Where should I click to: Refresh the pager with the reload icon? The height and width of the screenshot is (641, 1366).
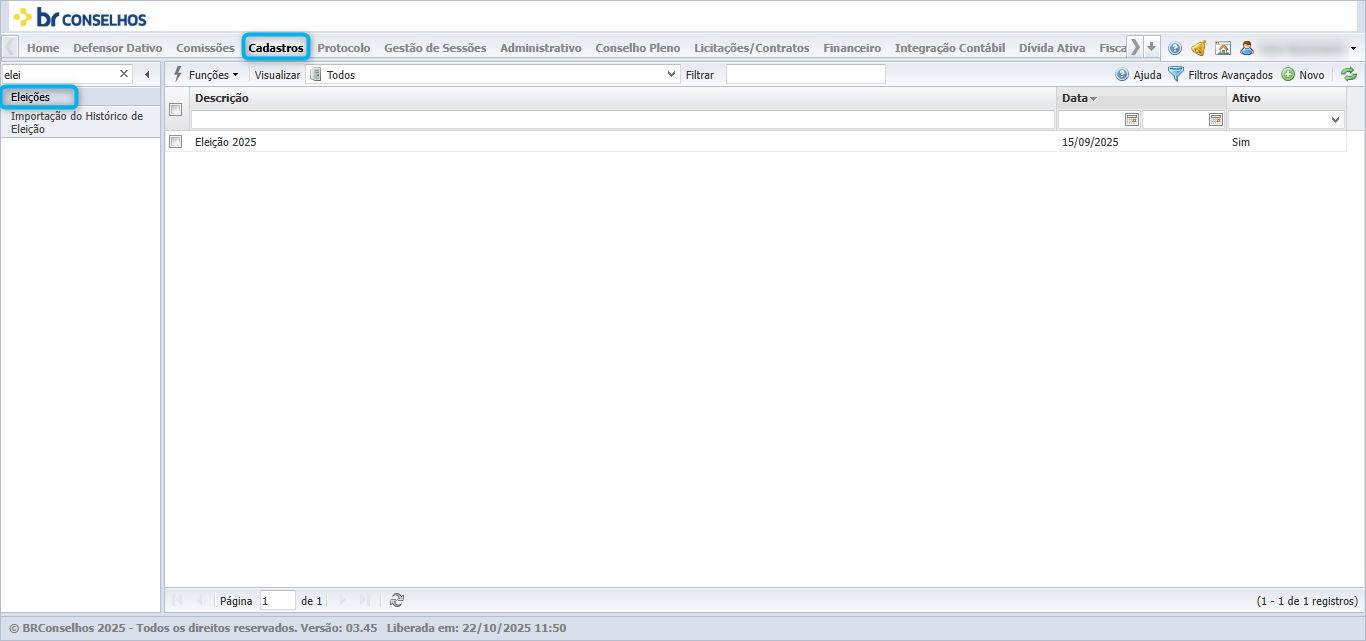pyautogui.click(x=397, y=600)
